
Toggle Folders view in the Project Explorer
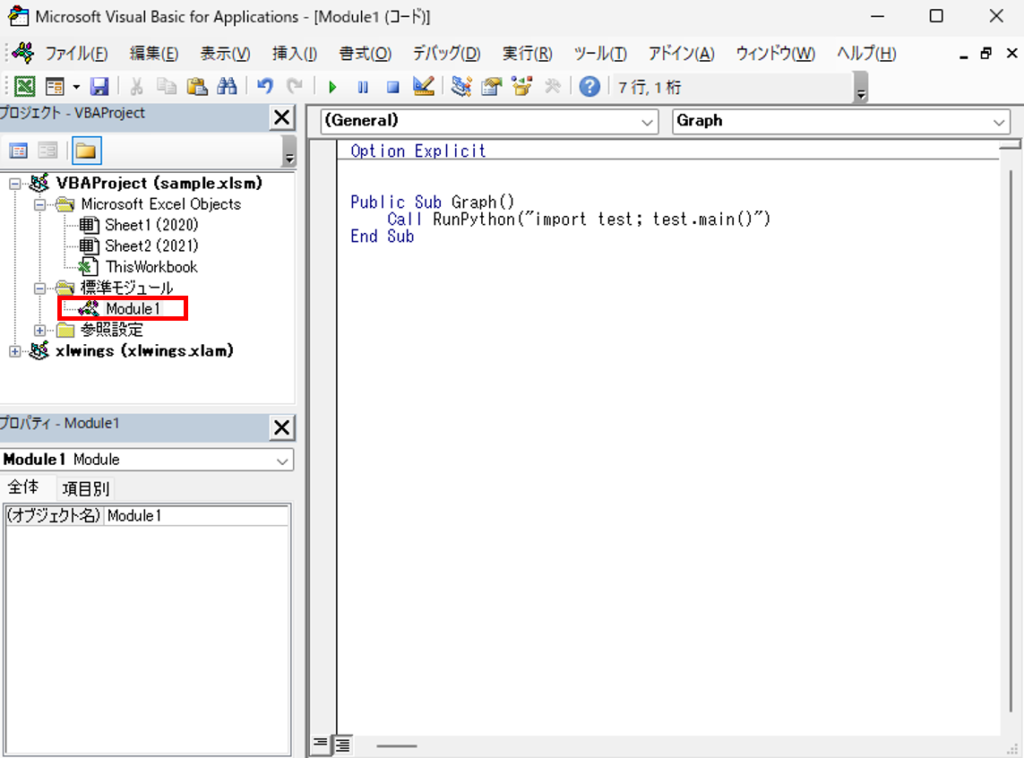pyautogui.click(x=85, y=150)
